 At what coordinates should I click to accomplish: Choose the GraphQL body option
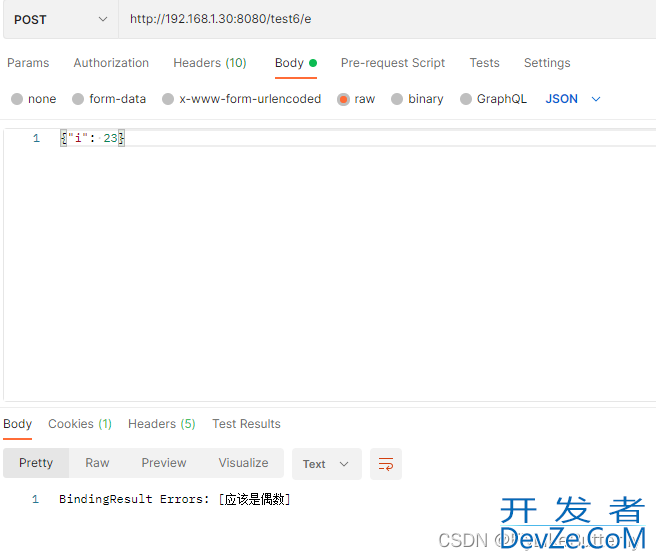click(x=493, y=99)
